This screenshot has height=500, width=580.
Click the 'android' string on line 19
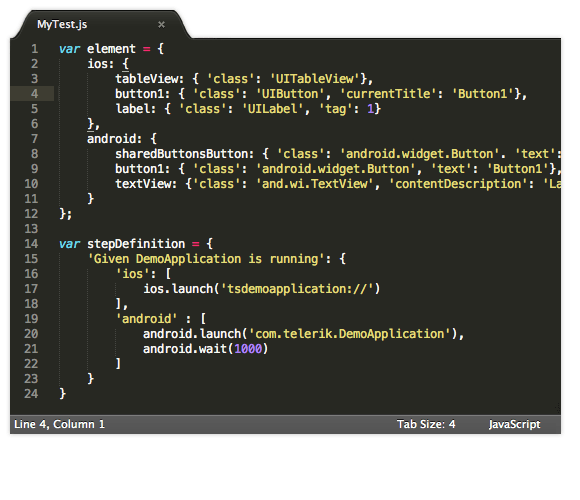(146, 319)
